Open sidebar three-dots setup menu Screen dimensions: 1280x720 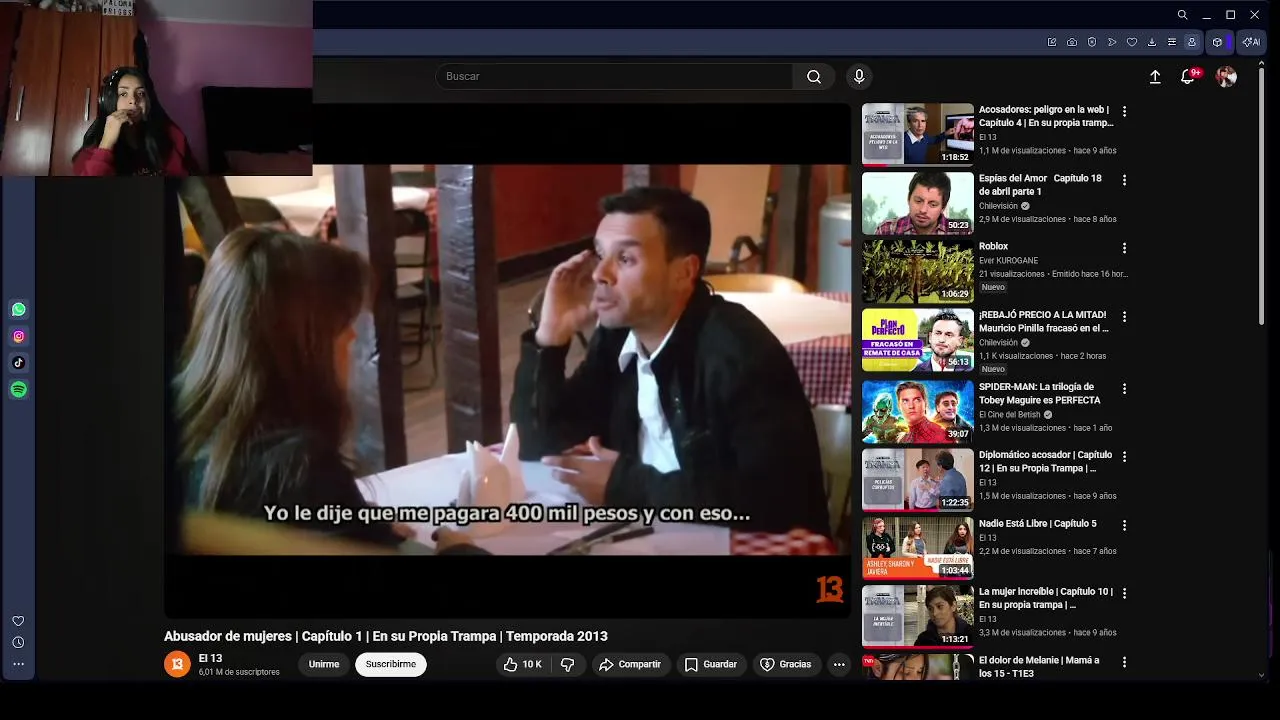pyautogui.click(x=18, y=664)
